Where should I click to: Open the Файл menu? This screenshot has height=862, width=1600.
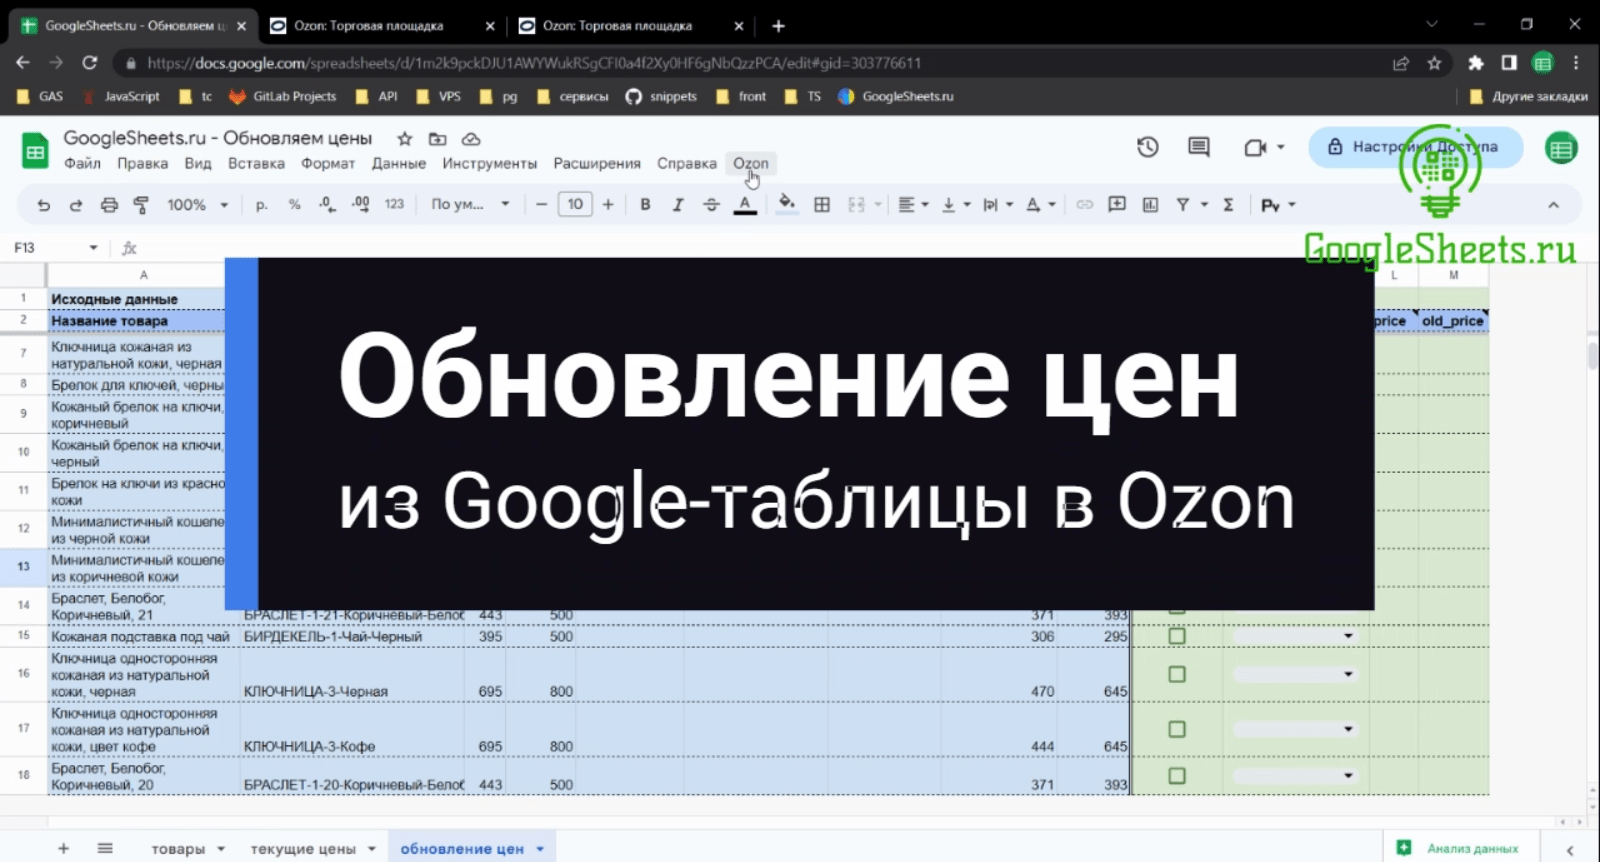tap(82, 163)
